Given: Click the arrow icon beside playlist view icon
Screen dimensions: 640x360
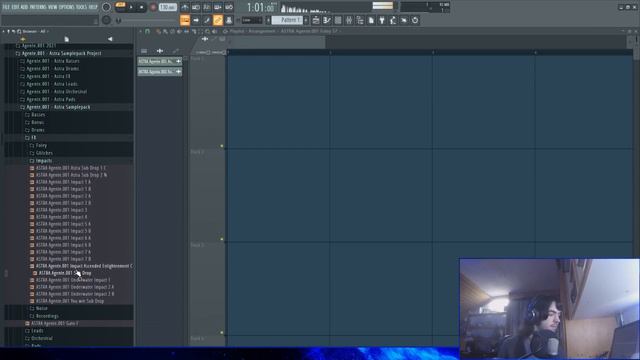Looking at the screenshot, I should tap(196, 20).
